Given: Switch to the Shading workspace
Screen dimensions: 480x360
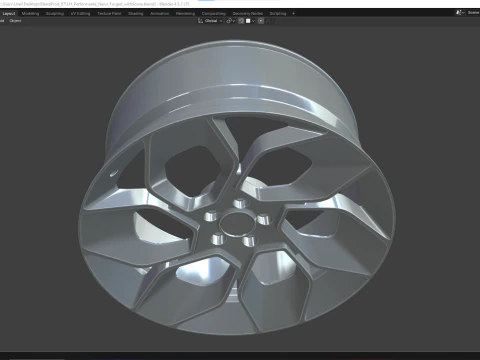Looking at the screenshot, I should pyautogui.click(x=136, y=14).
